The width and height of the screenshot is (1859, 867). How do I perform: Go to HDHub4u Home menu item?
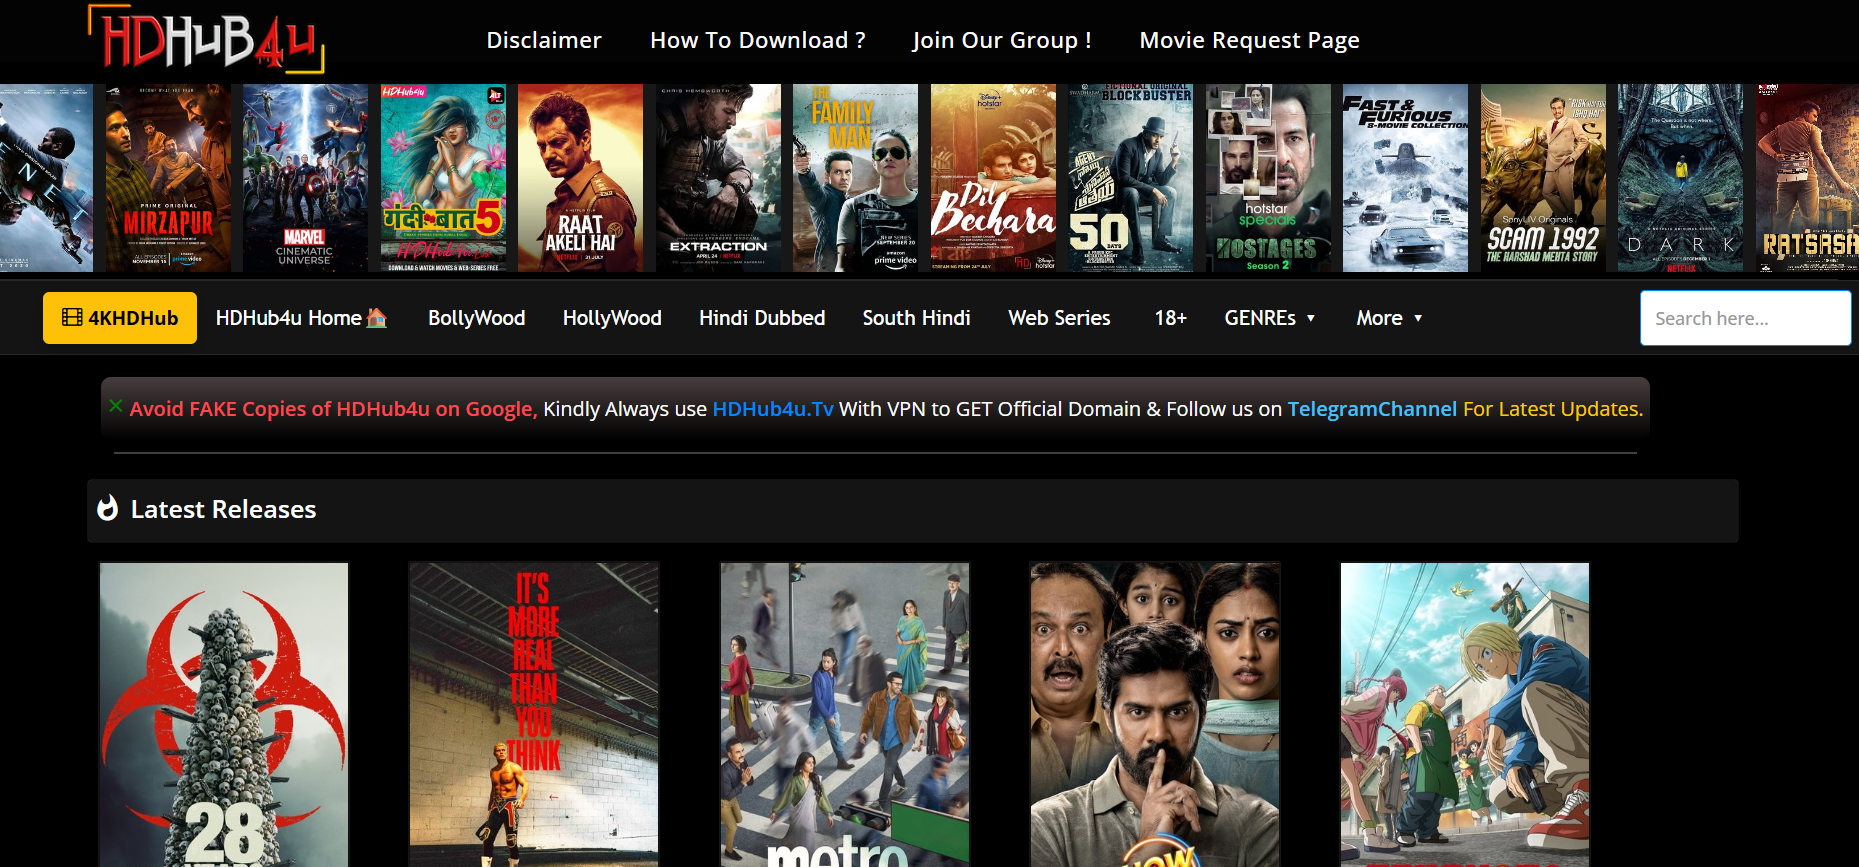(301, 318)
